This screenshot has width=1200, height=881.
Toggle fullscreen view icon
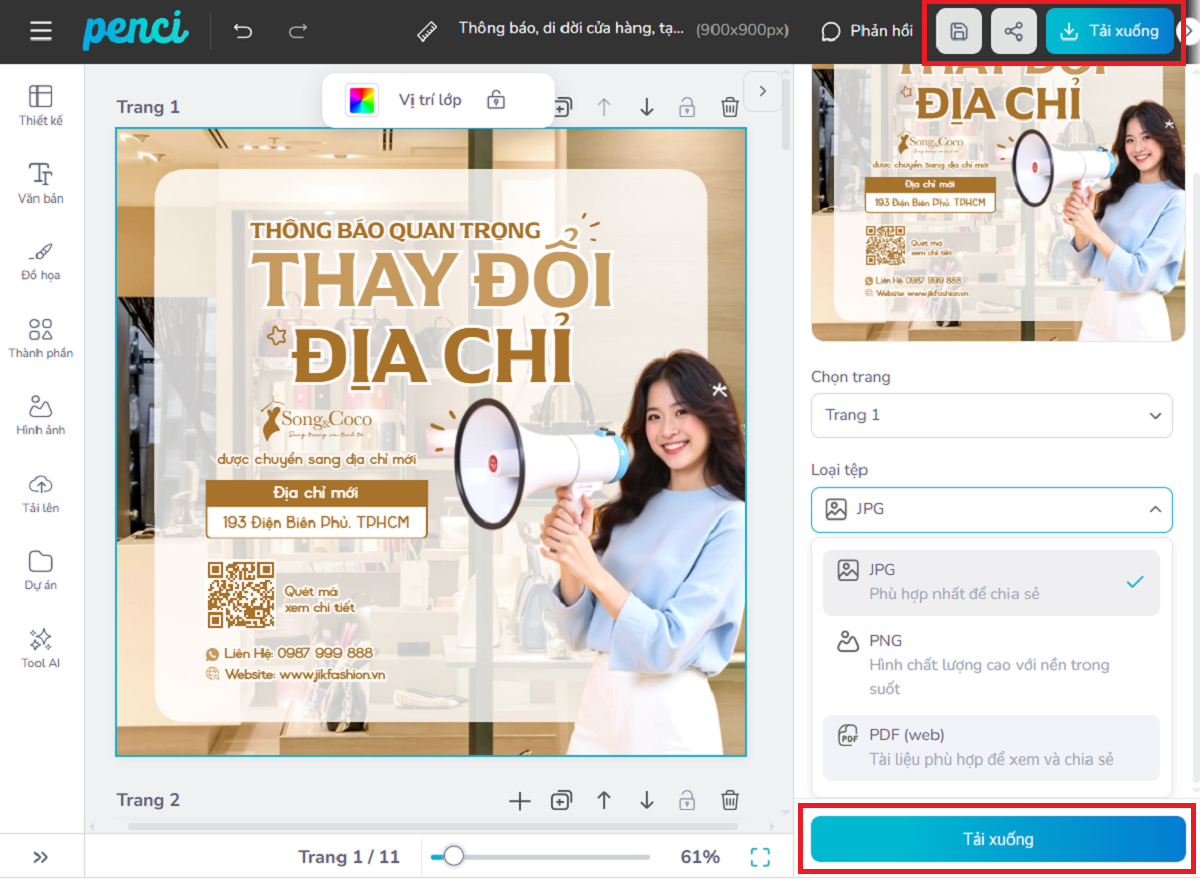[x=760, y=857]
